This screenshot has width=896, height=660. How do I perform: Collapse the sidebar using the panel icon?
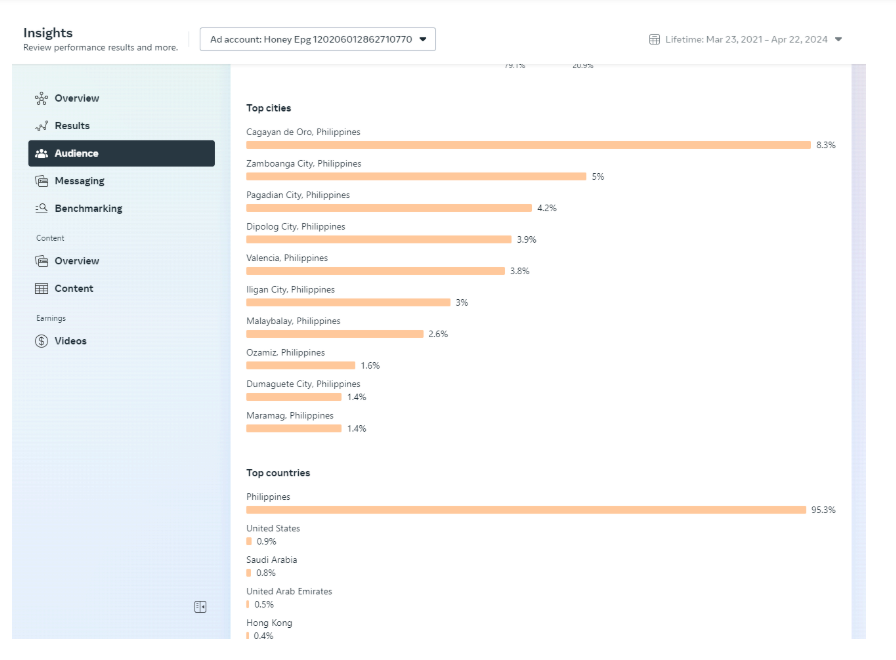tap(200, 607)
